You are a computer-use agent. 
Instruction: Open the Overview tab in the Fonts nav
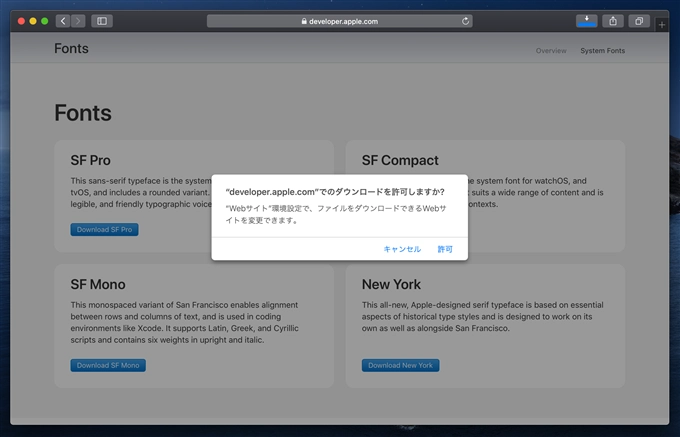tap(551, 51)
